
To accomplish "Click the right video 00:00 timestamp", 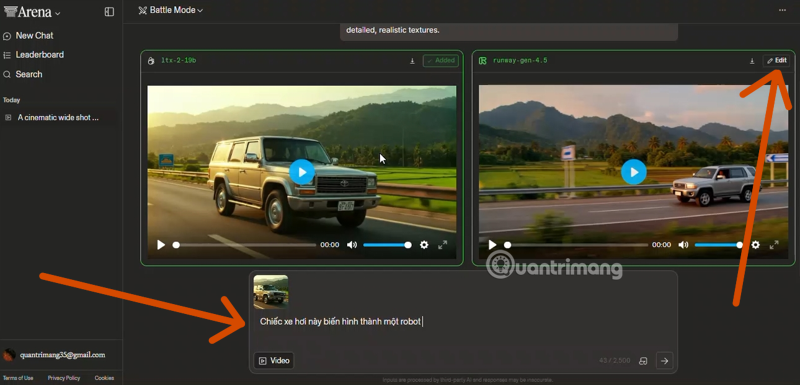I will [x=661, y=245].
